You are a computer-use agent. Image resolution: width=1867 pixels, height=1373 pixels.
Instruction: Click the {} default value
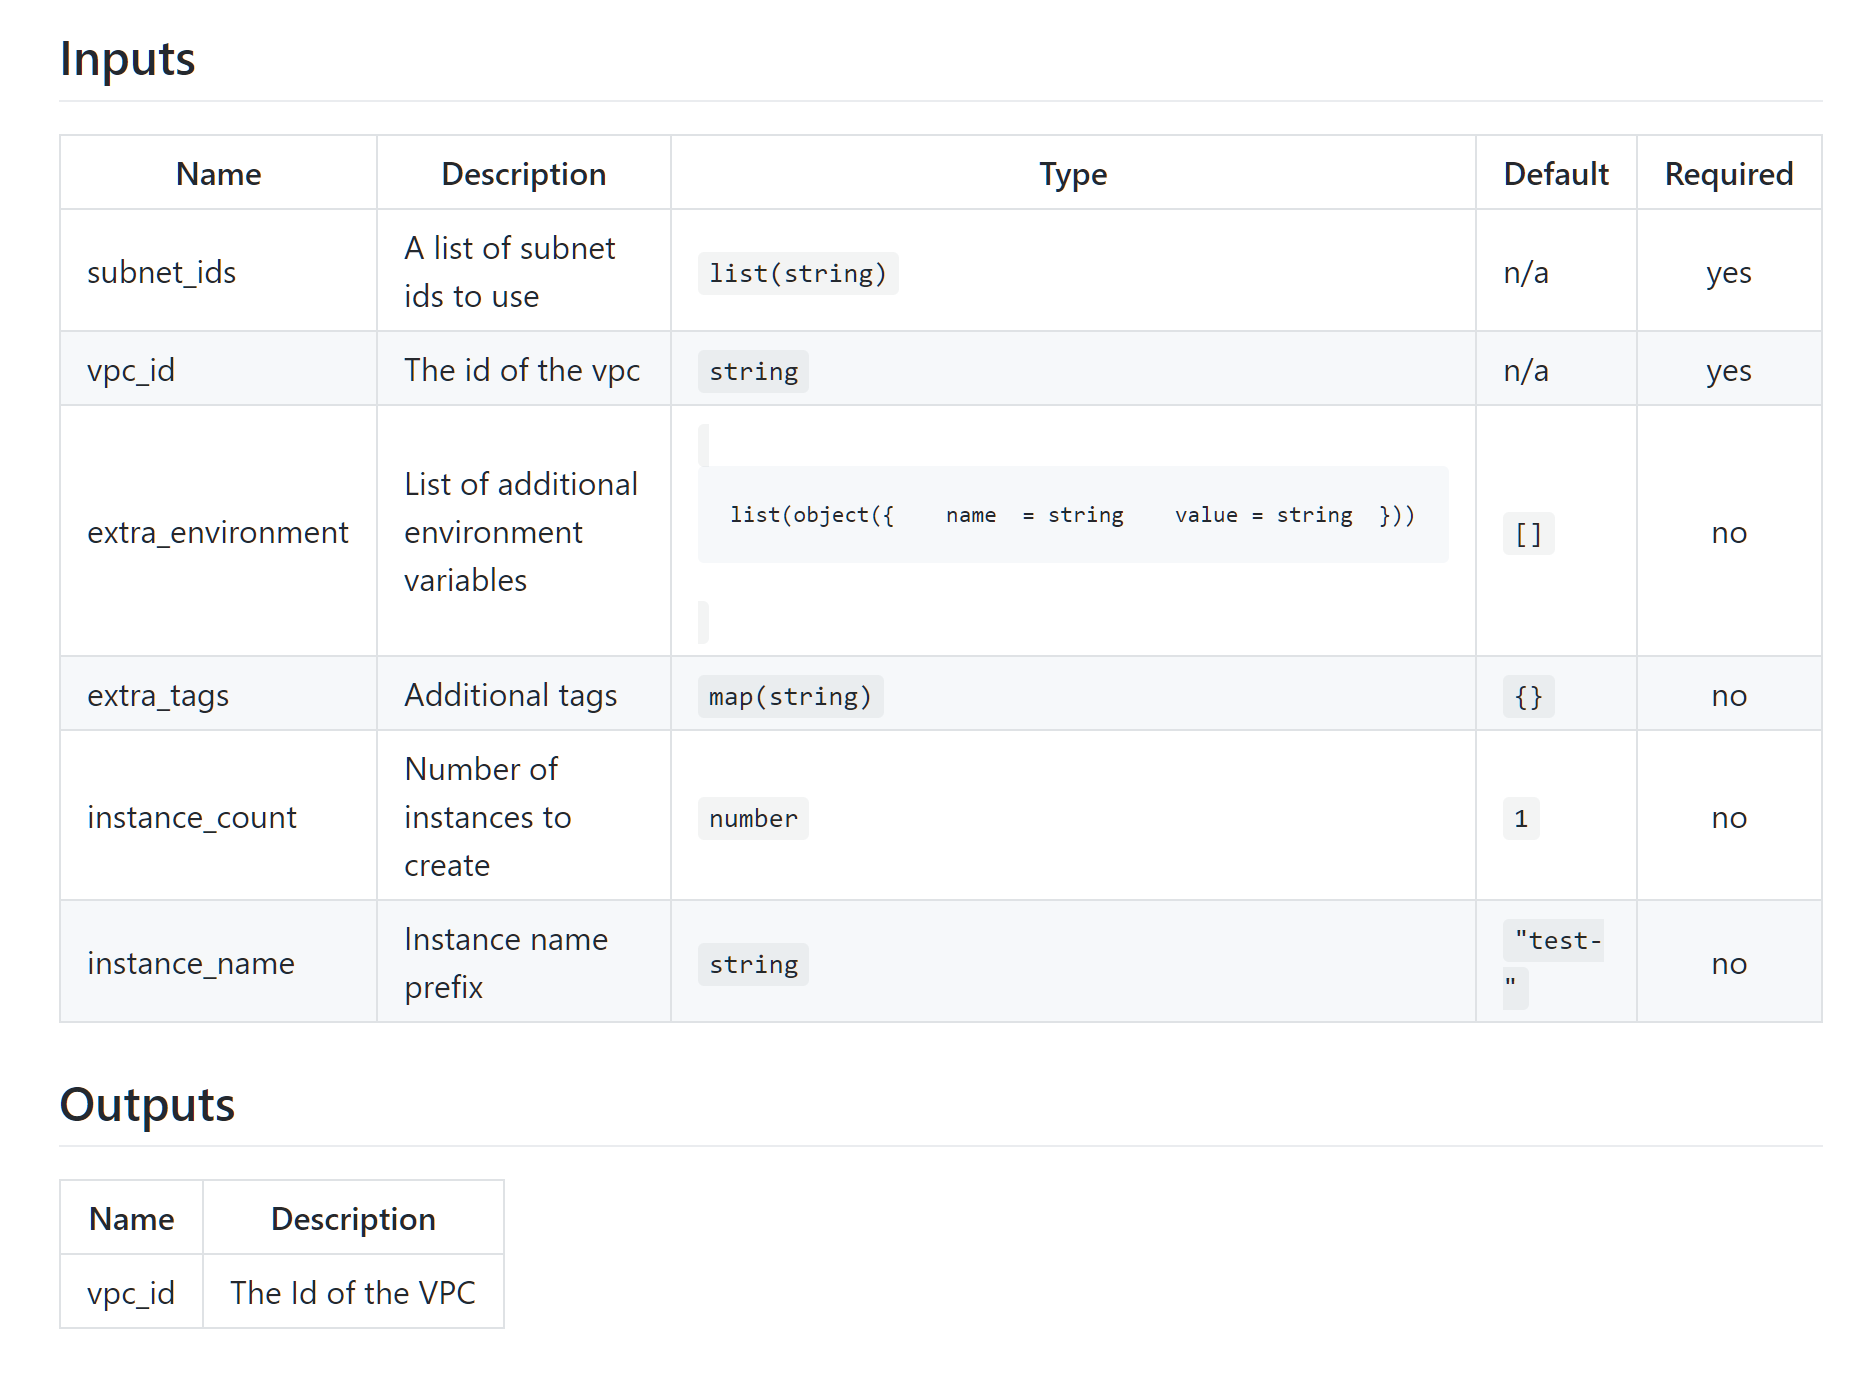pos(1528,697)
